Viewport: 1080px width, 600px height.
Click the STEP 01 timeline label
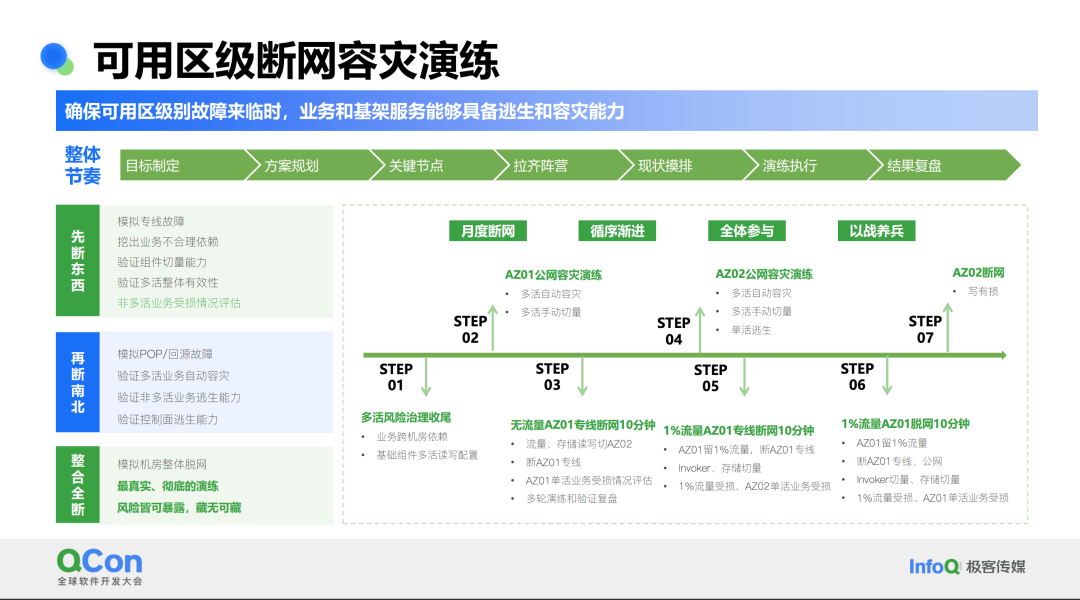(x=396, y=377)
